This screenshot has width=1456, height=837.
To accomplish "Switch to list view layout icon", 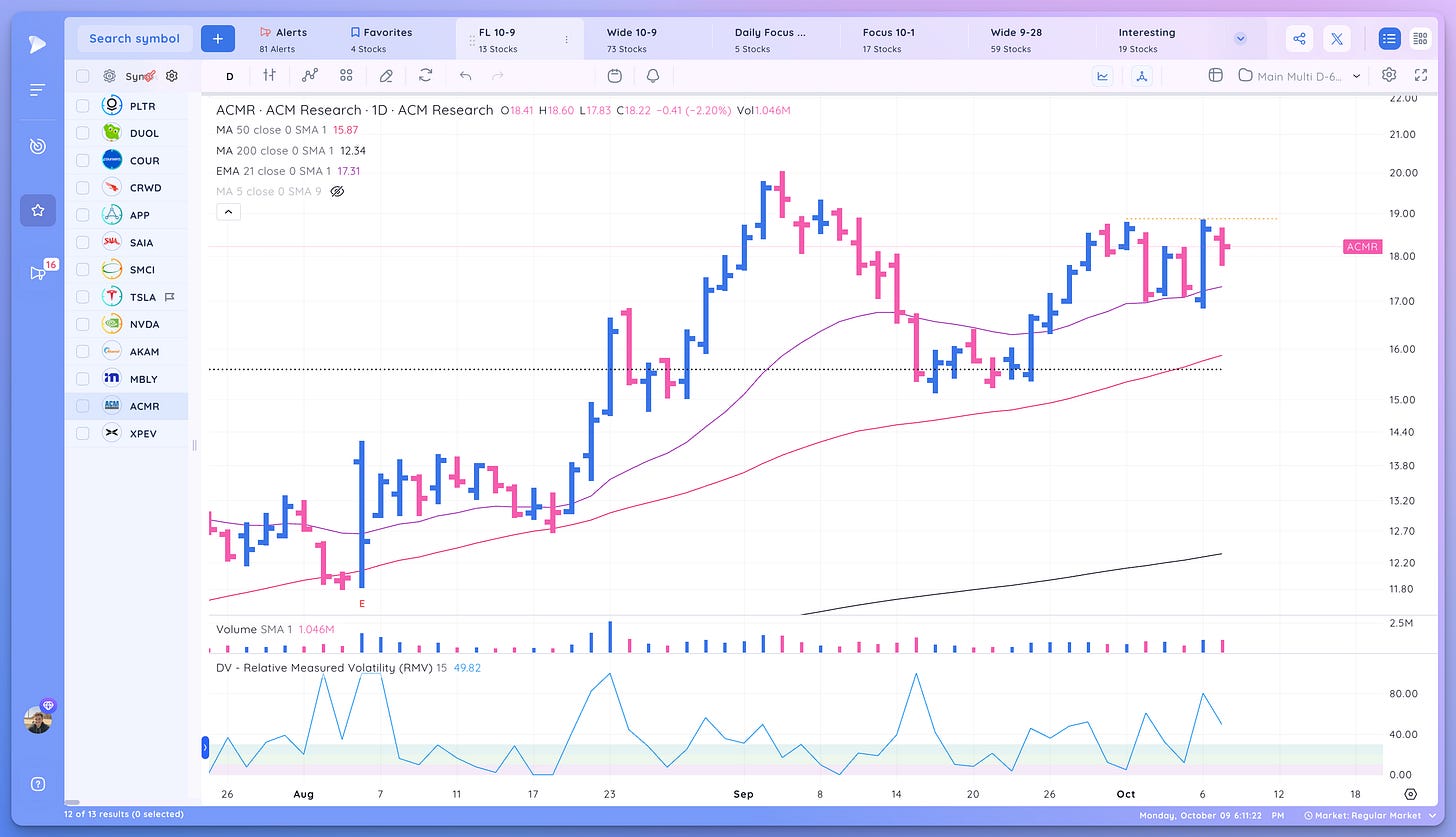I will pyautogui.click(x=1389, y=39).
